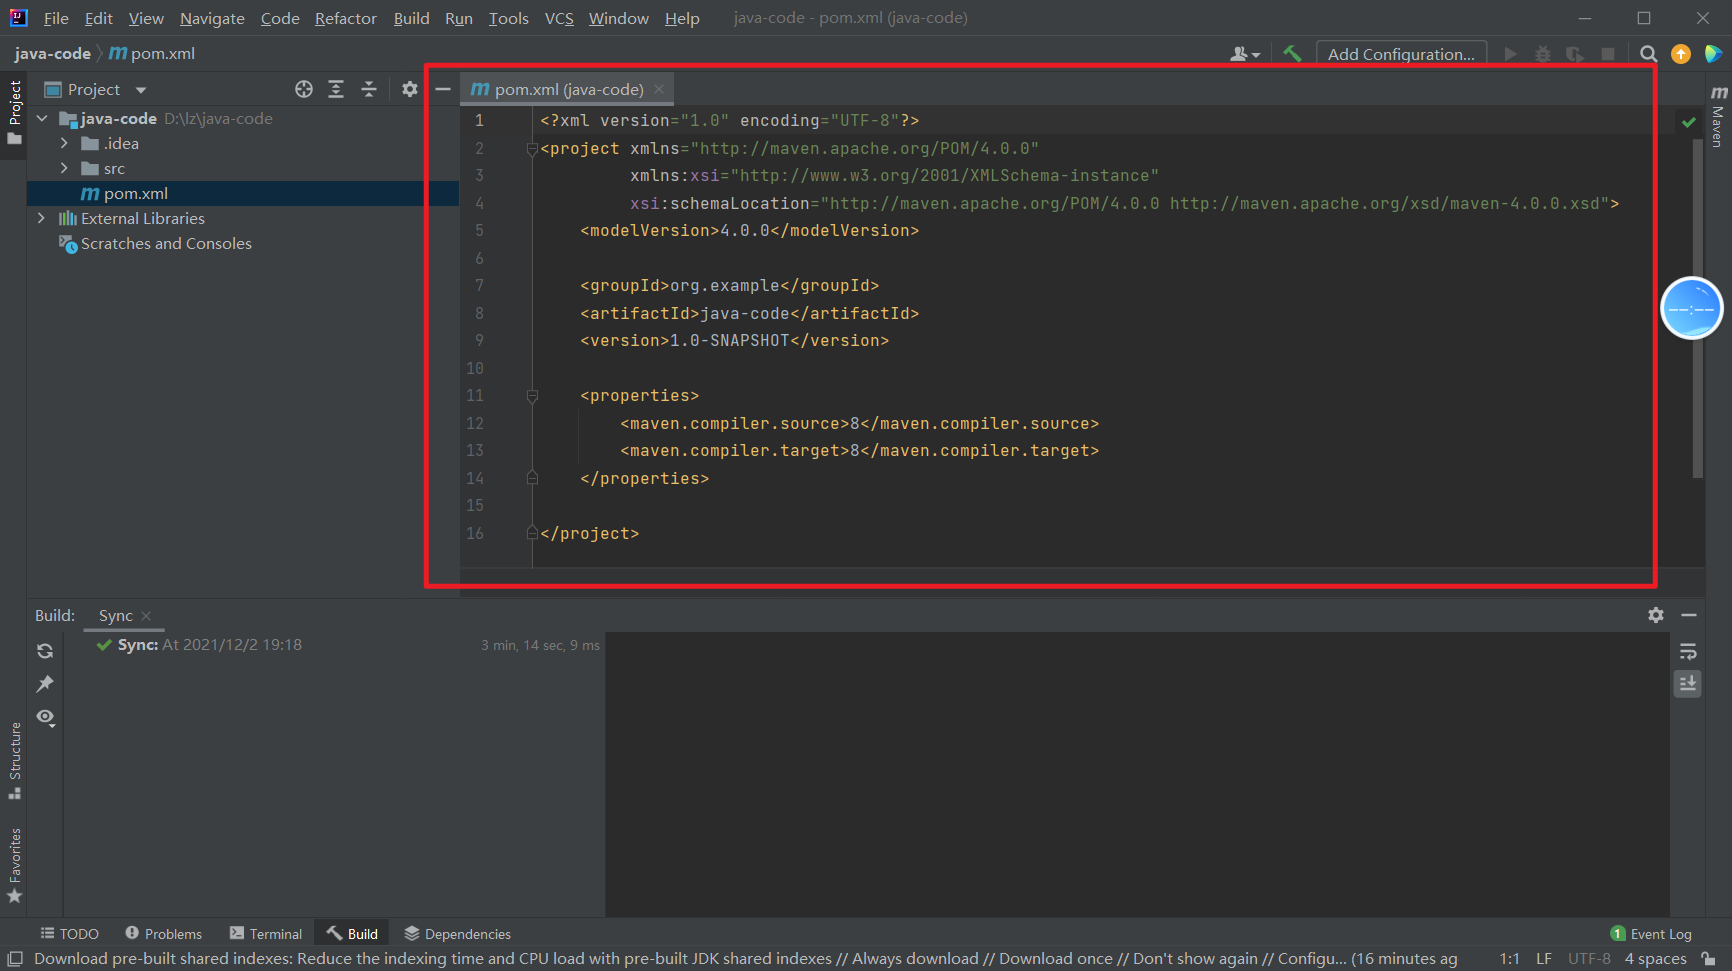1732x971 pixels.
Task: Click Collapse All in Project panel header
Action: click(369, 89)
